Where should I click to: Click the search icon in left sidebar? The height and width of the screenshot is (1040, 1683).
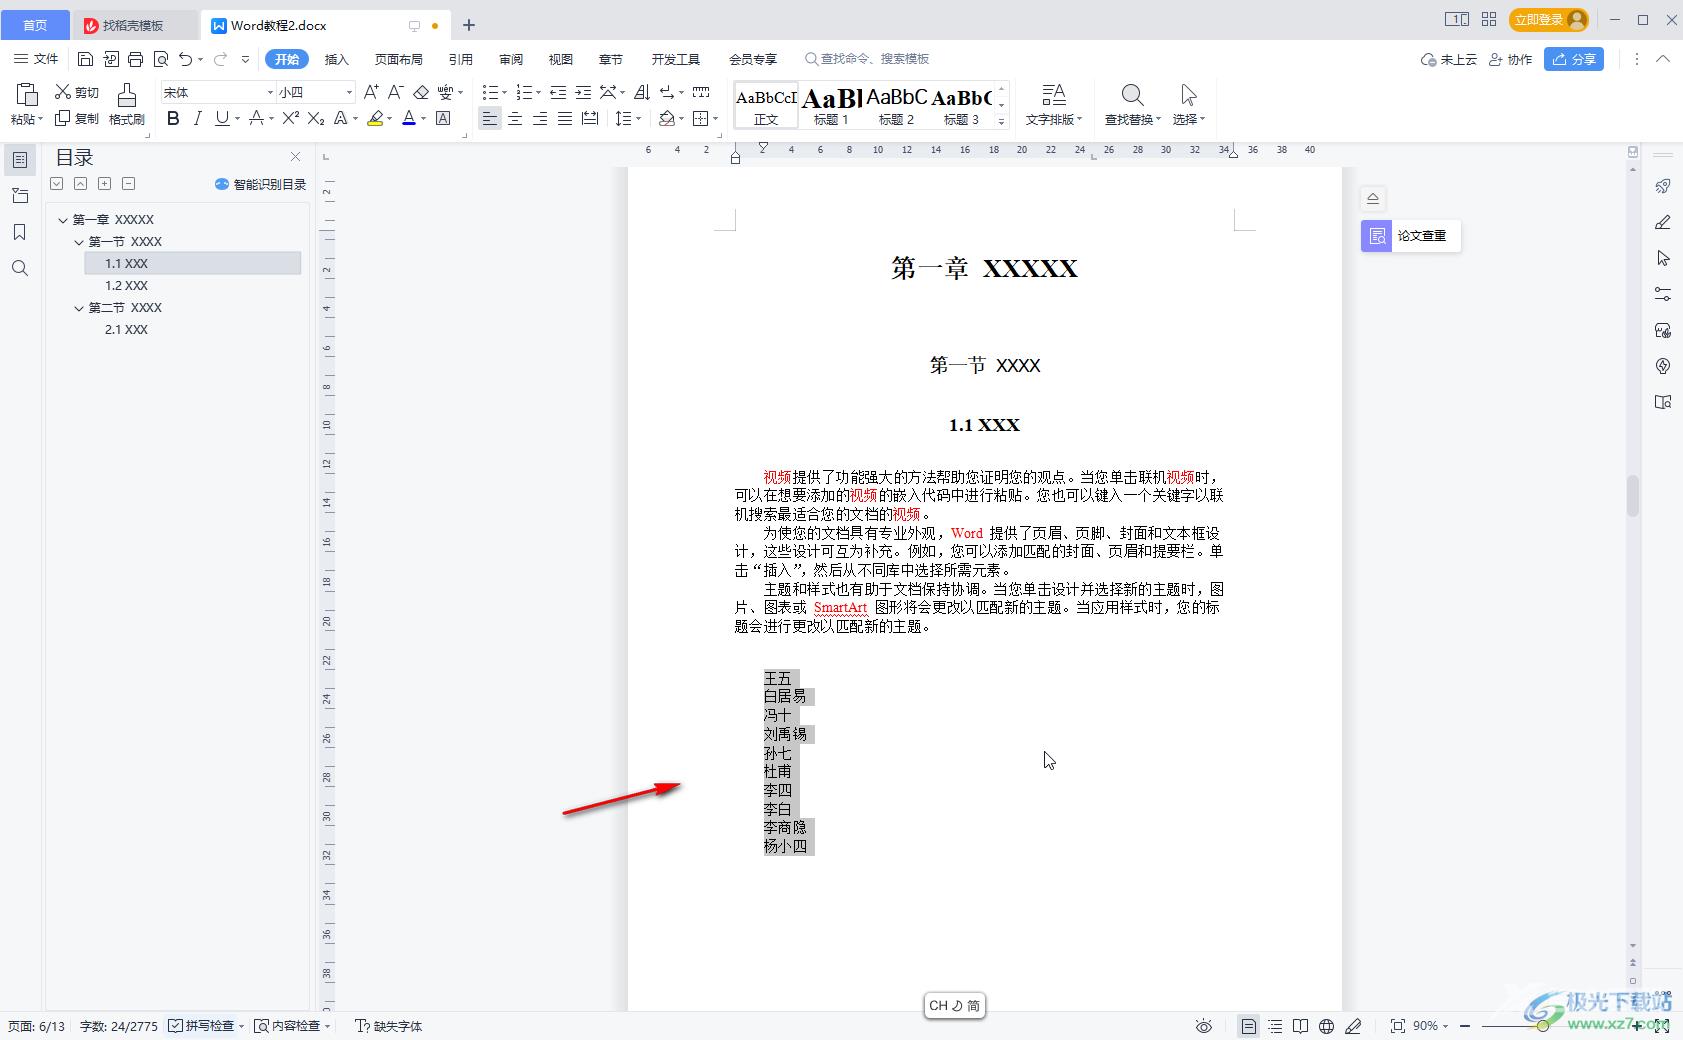[x=20, y=268]
